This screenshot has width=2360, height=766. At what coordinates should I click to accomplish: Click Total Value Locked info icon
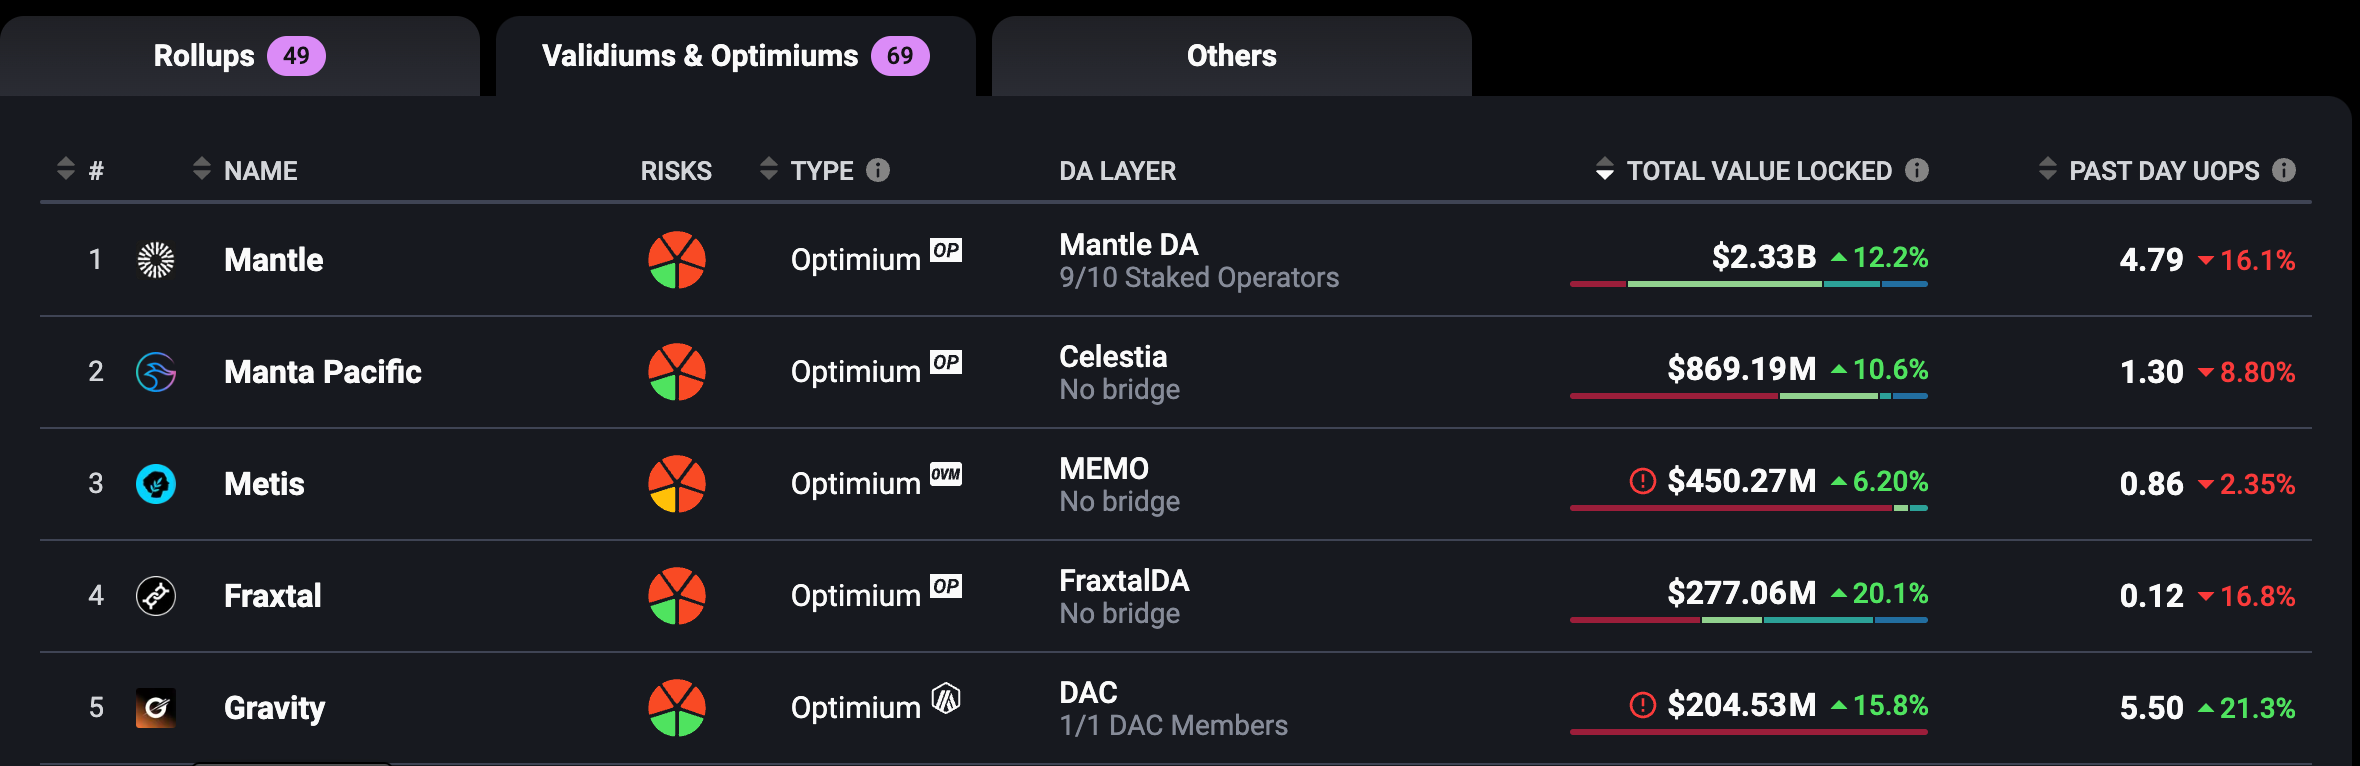tap(1917, 170)
